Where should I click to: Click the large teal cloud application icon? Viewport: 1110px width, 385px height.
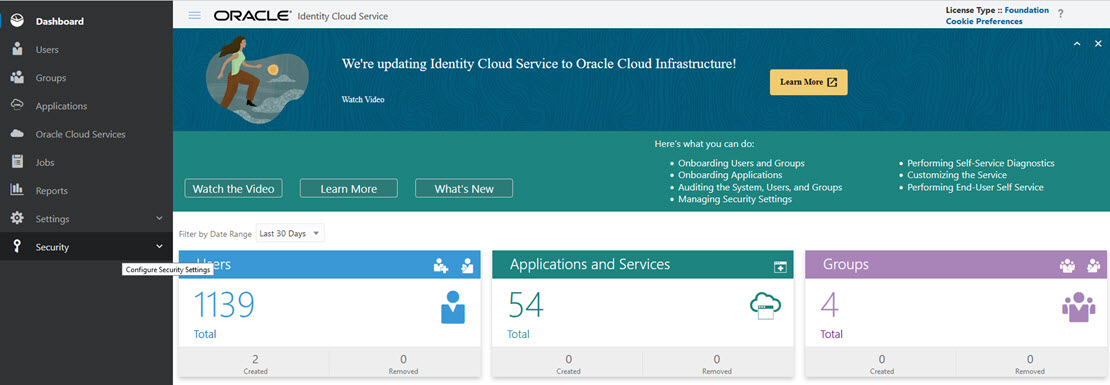point(765,306)
